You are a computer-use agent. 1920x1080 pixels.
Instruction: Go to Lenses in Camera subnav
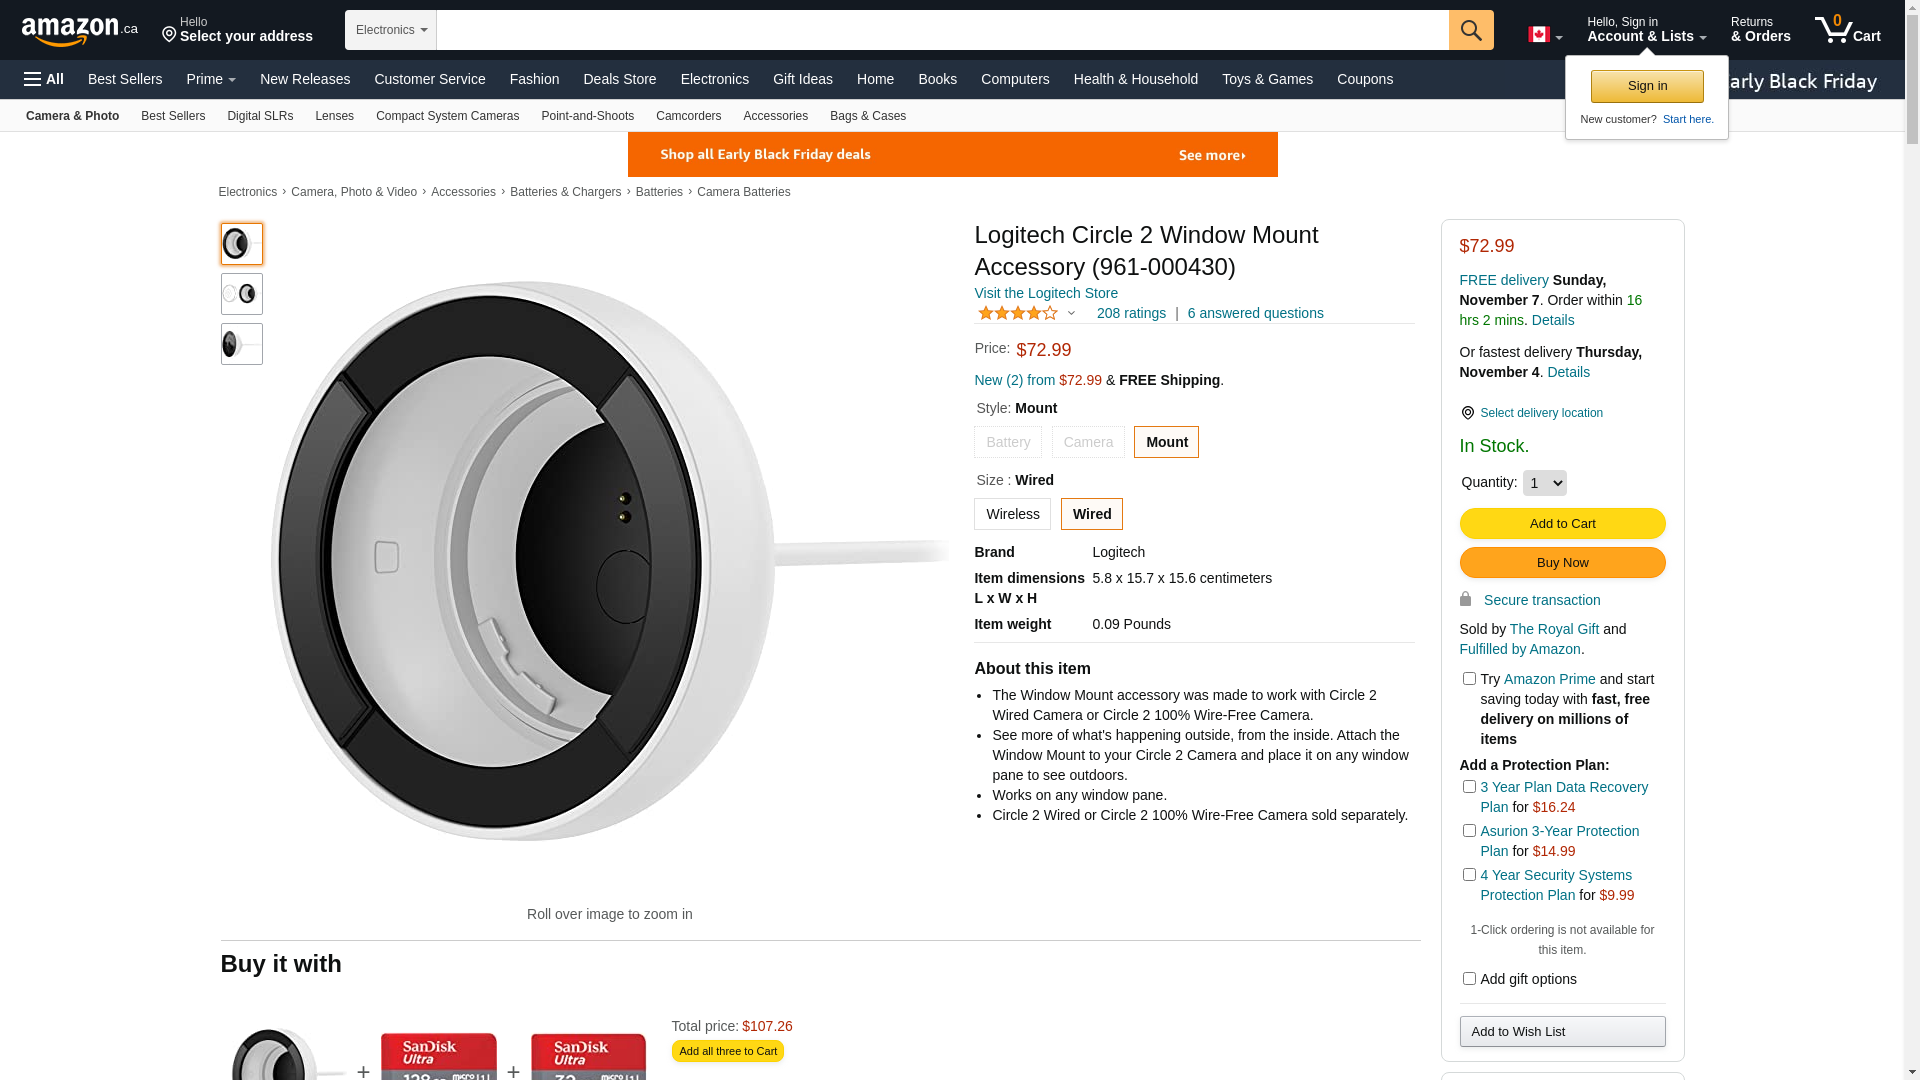334,116
